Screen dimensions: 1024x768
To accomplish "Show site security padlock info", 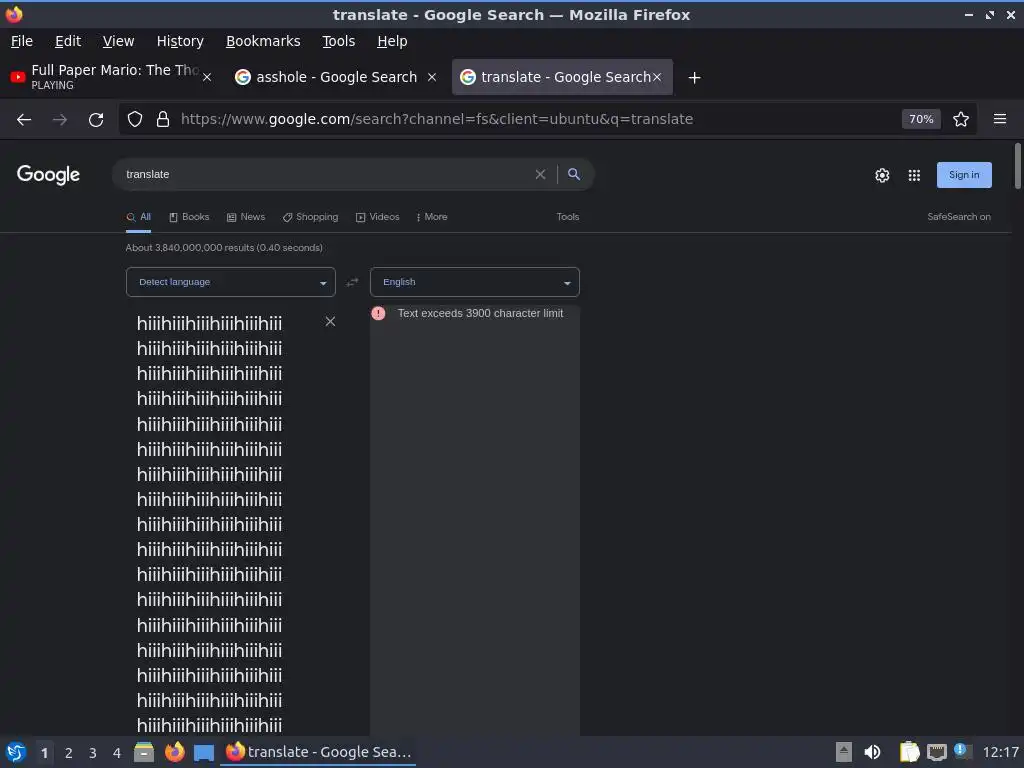I will (163, 120).
